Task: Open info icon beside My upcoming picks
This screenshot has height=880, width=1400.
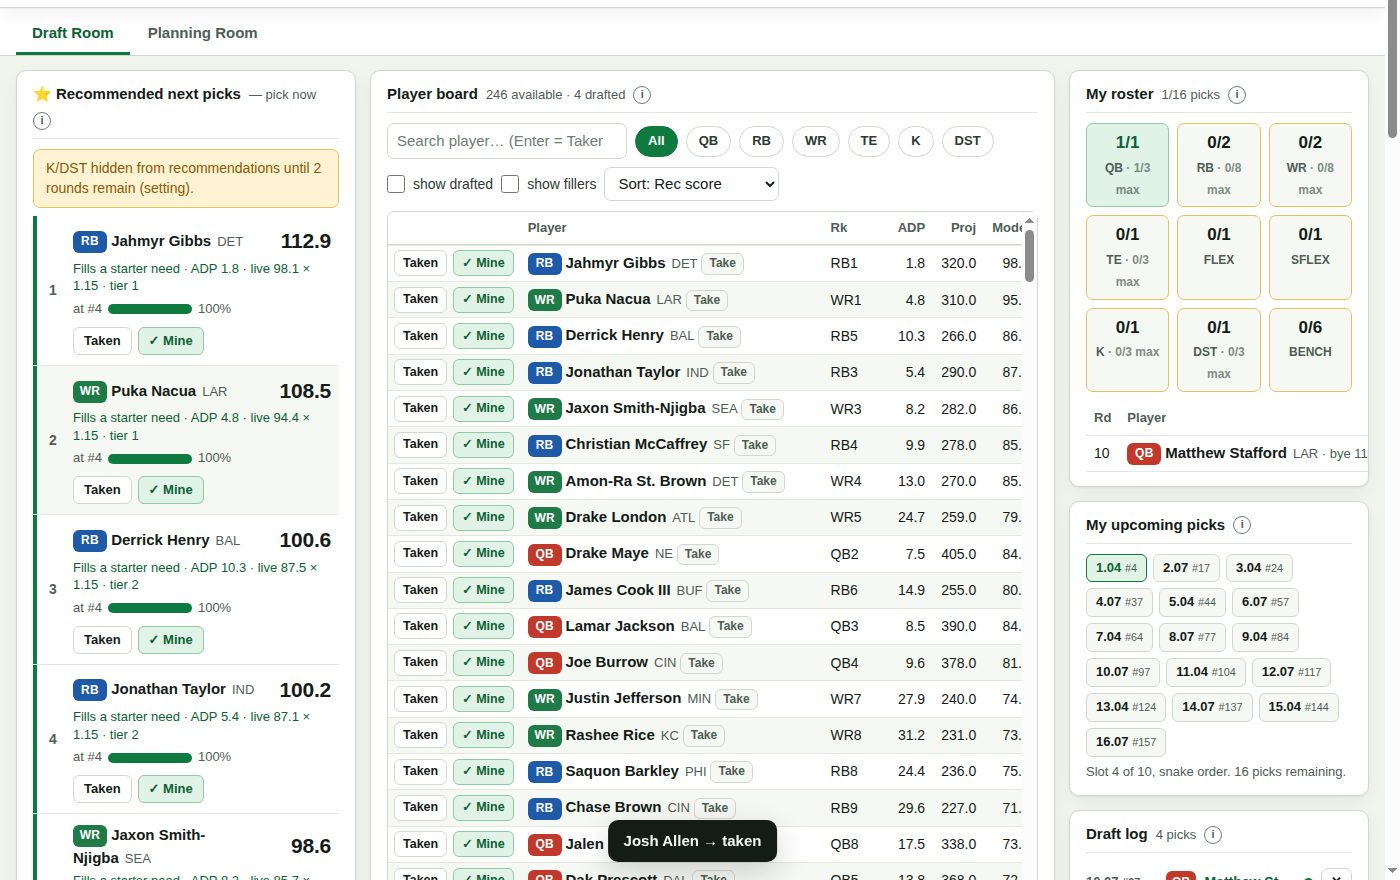Action: point(1242,525)
